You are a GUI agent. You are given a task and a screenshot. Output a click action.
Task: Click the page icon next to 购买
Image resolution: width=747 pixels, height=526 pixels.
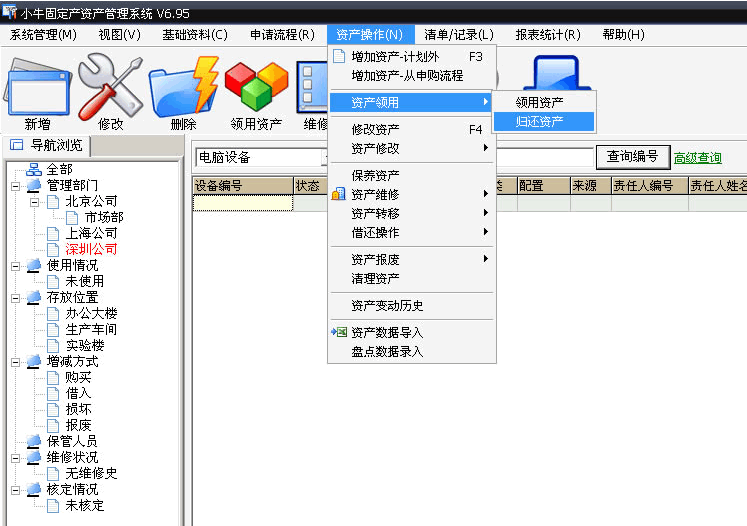(53, 377)
